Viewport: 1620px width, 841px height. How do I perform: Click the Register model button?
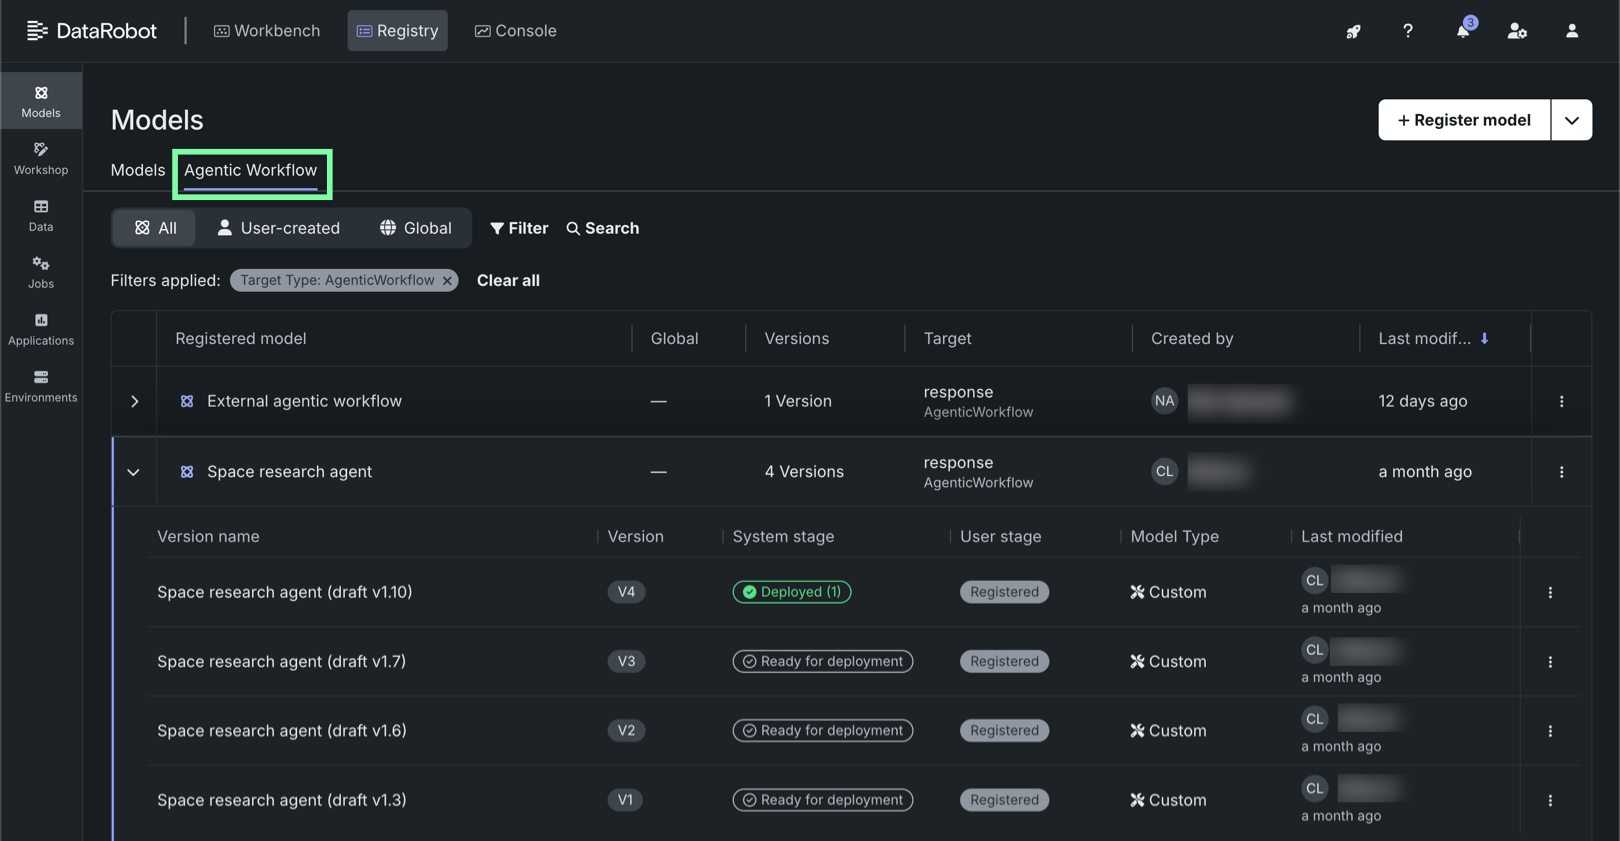[1463, 120]
